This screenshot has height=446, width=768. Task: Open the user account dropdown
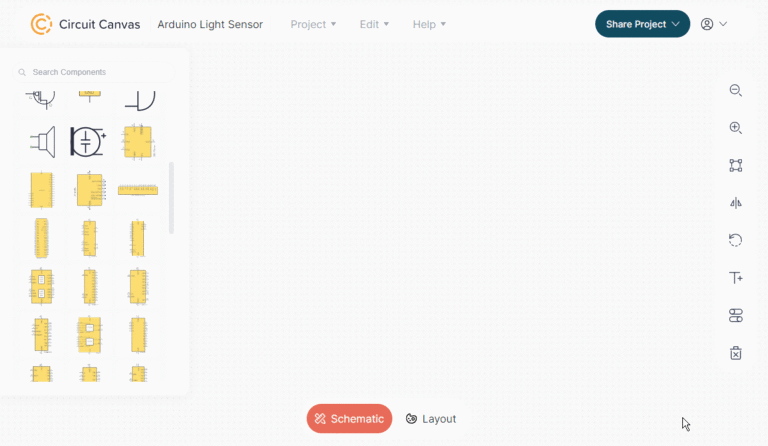(x=714, y=24)
